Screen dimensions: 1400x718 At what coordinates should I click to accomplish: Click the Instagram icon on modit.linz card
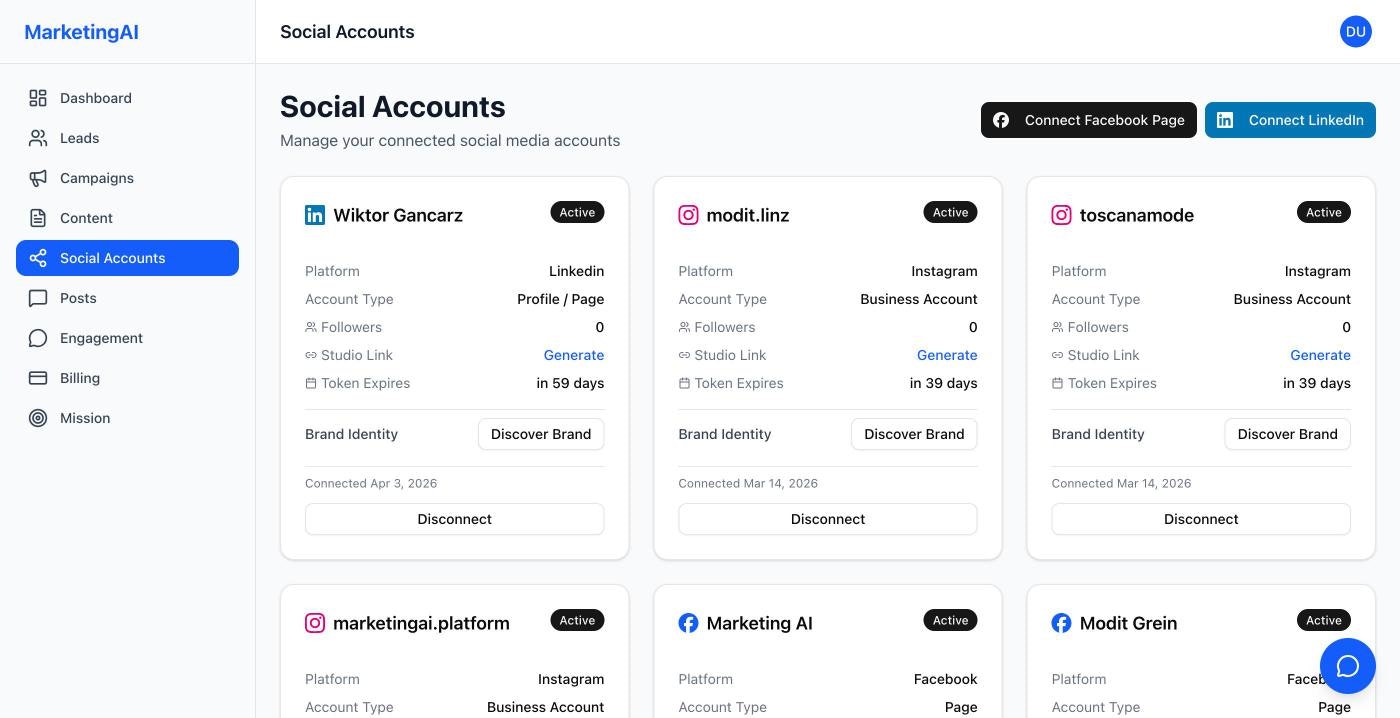pos(688,215)
